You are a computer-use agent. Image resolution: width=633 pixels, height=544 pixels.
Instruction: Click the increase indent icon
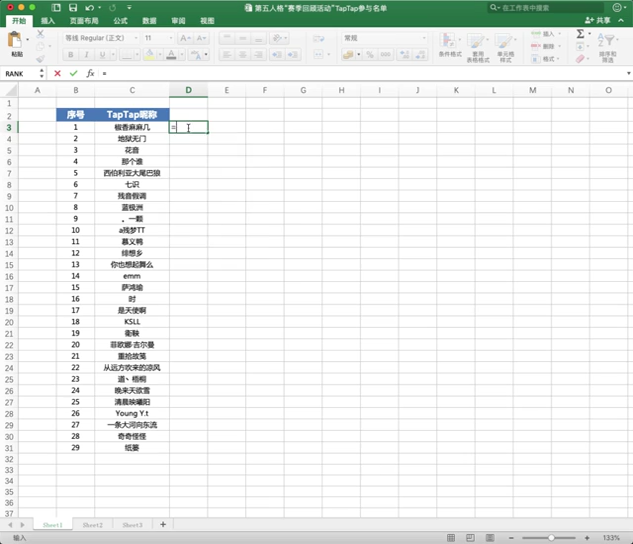pos(293,54)
